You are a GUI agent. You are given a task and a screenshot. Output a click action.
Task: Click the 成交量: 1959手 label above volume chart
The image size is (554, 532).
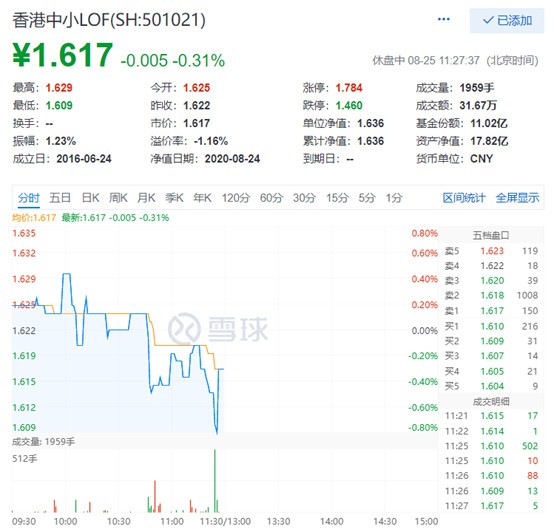pos(43,442)
